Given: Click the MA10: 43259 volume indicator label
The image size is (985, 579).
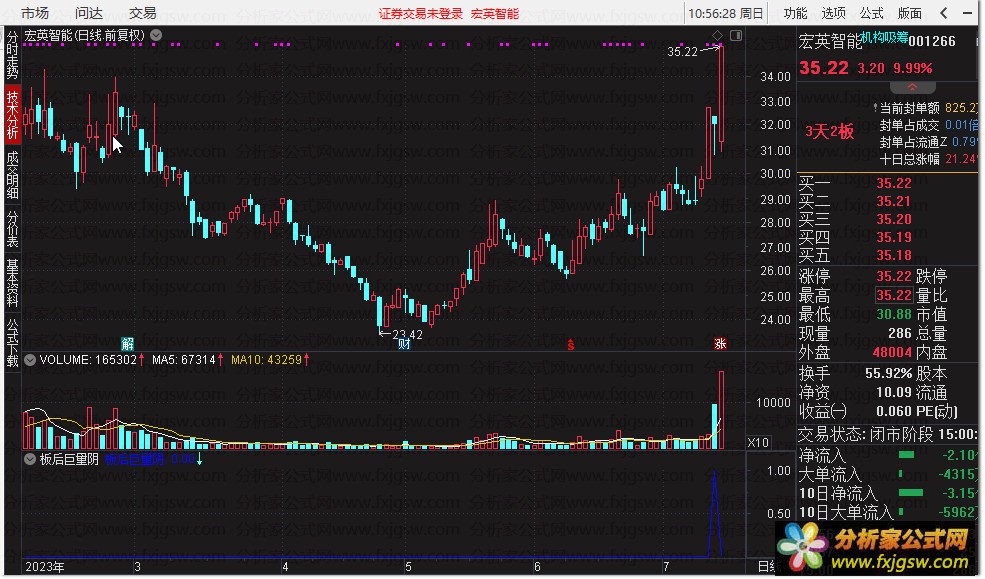Looking at the screenshot, I should 270,360.
